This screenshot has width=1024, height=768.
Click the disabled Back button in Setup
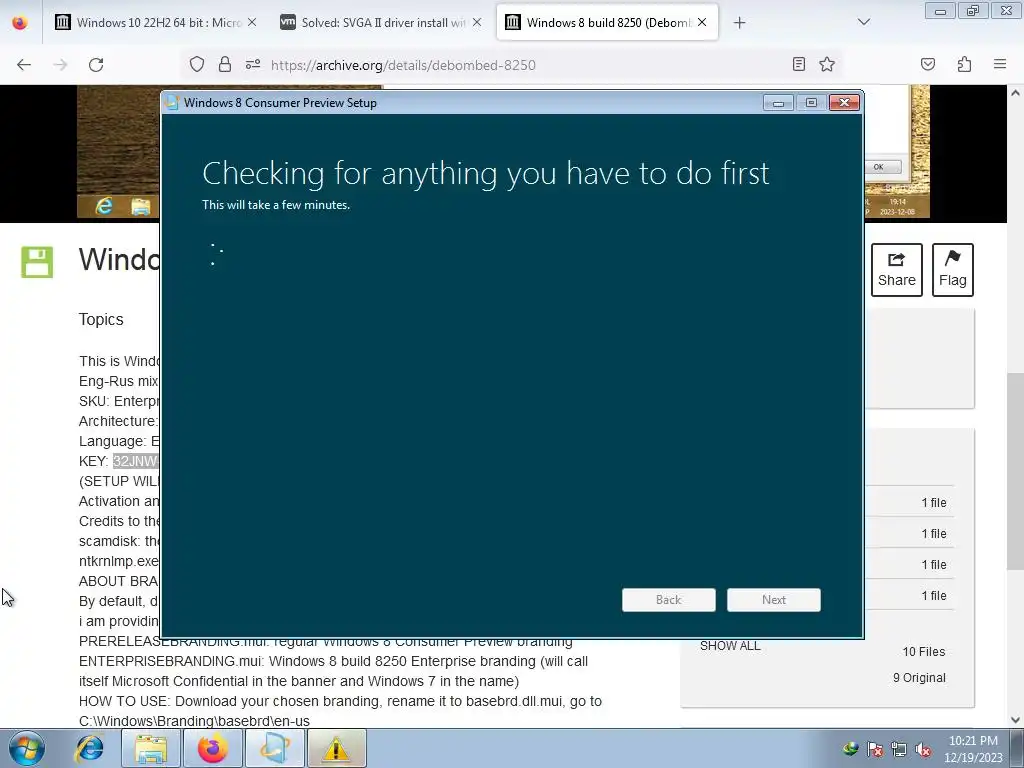669,600
